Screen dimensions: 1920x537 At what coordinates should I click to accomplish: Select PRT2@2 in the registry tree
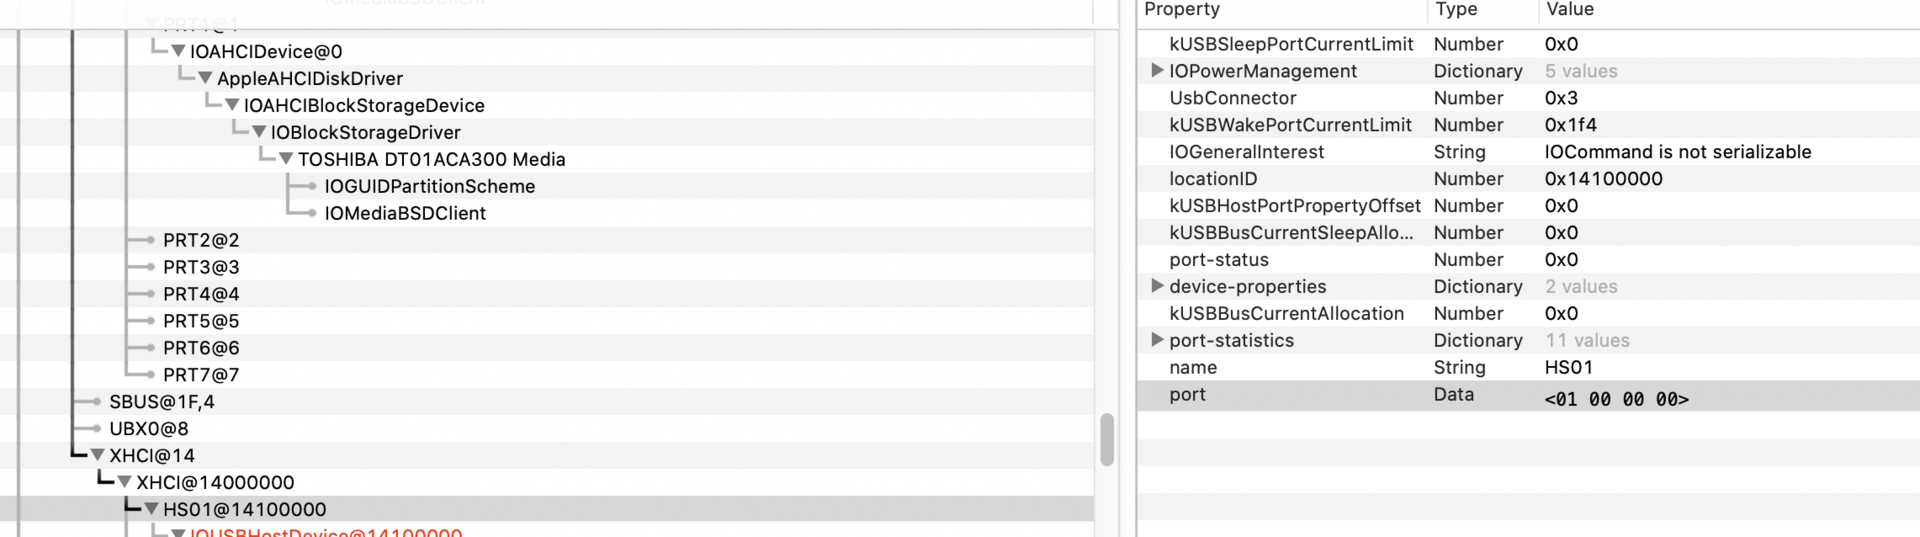(201, 240)
